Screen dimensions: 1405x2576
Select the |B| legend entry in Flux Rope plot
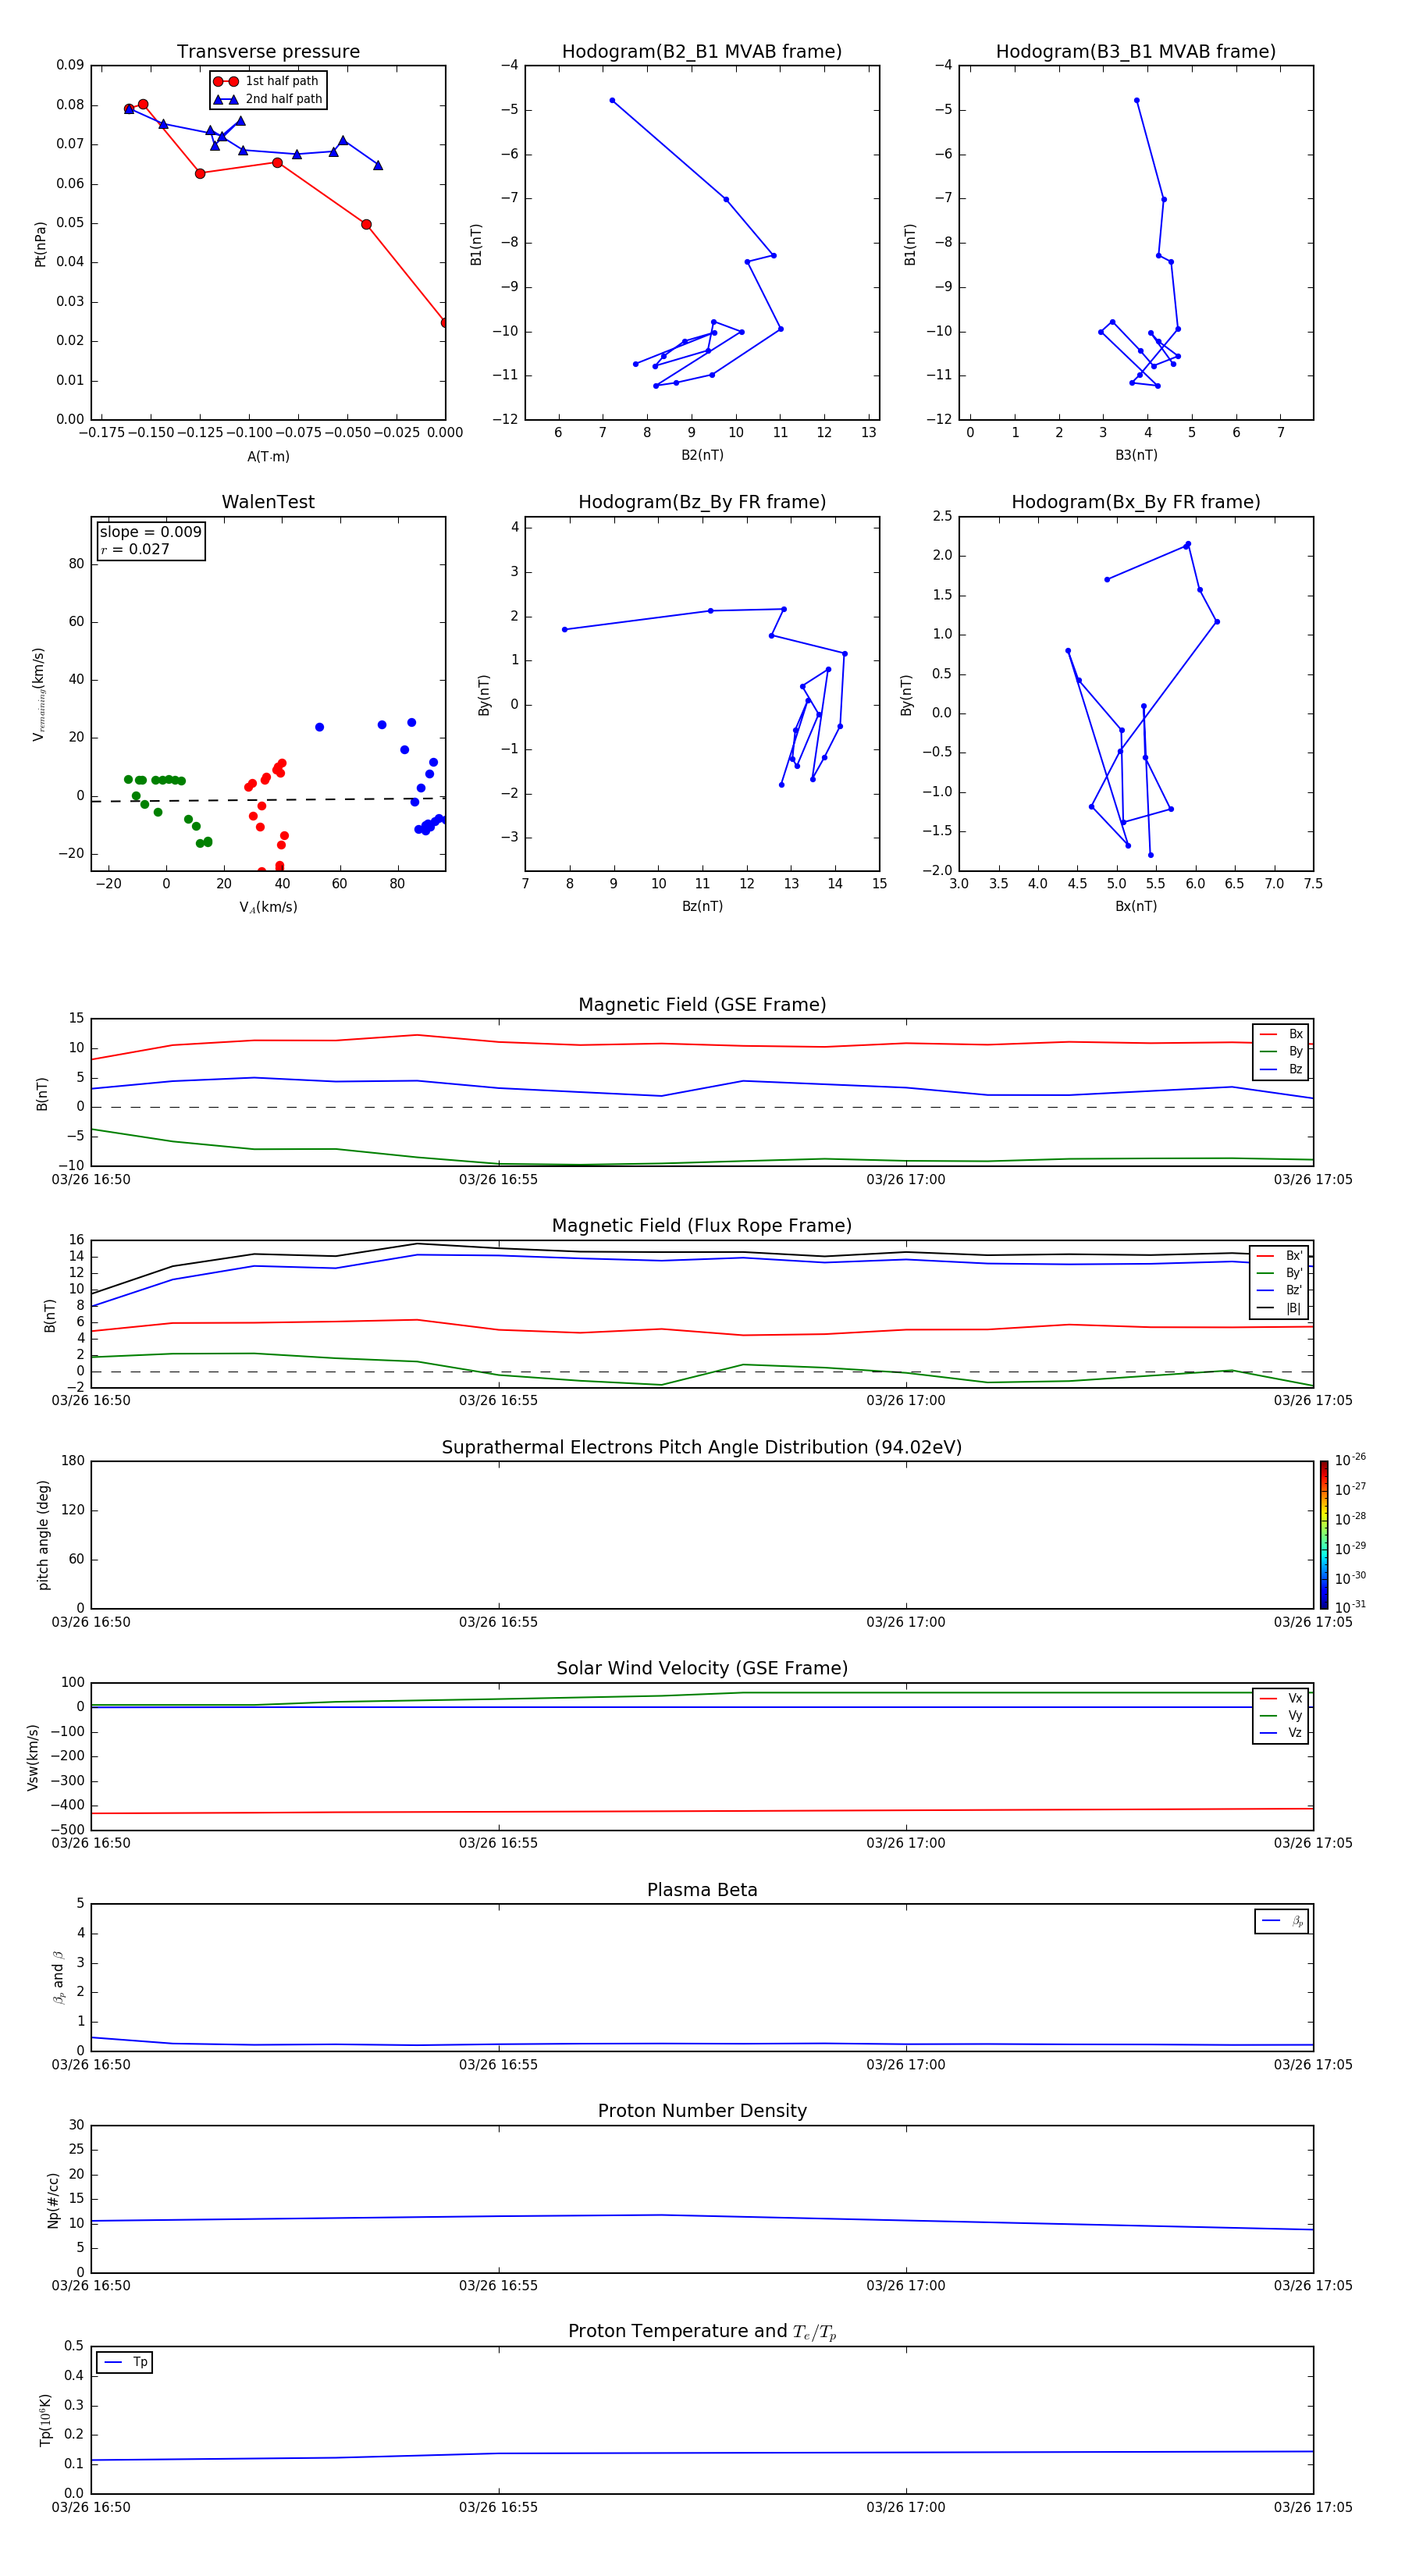(1280, 1308)
